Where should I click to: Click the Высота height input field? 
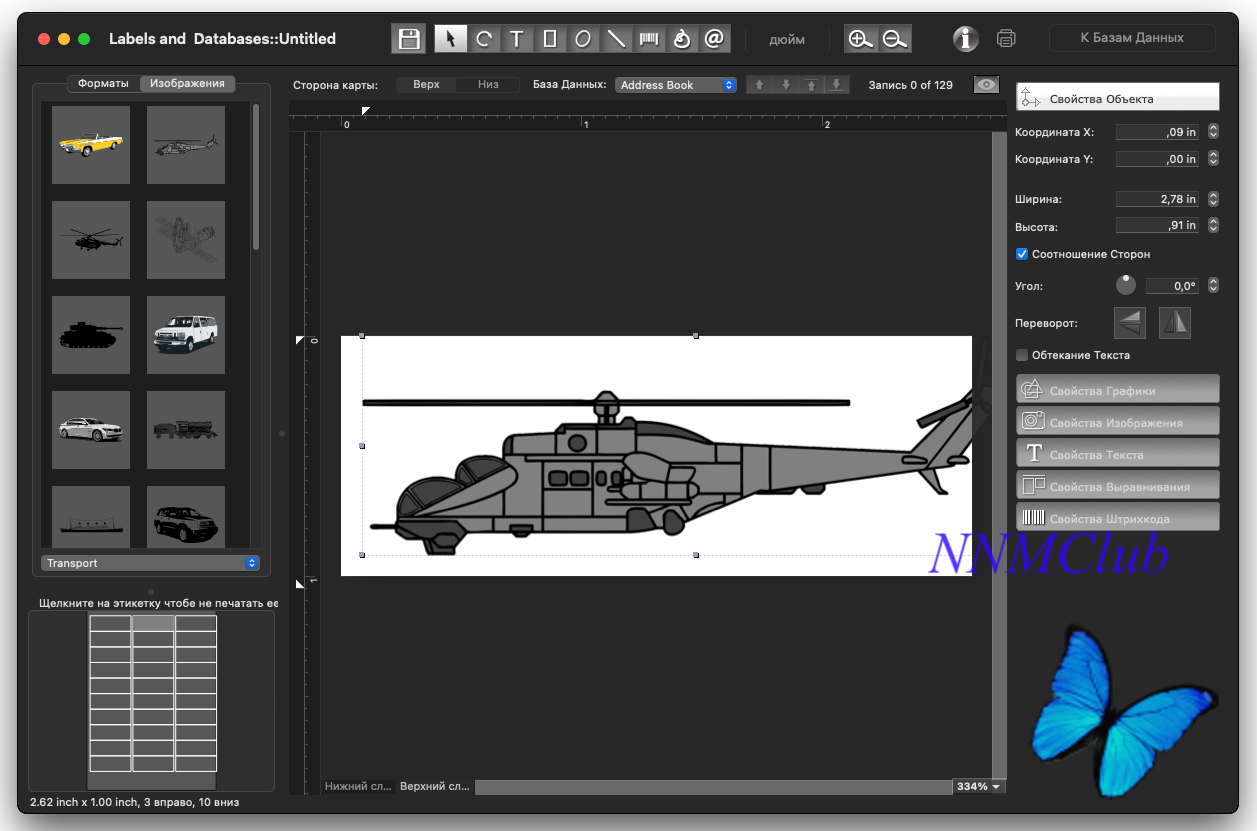tap(1157, 225)
